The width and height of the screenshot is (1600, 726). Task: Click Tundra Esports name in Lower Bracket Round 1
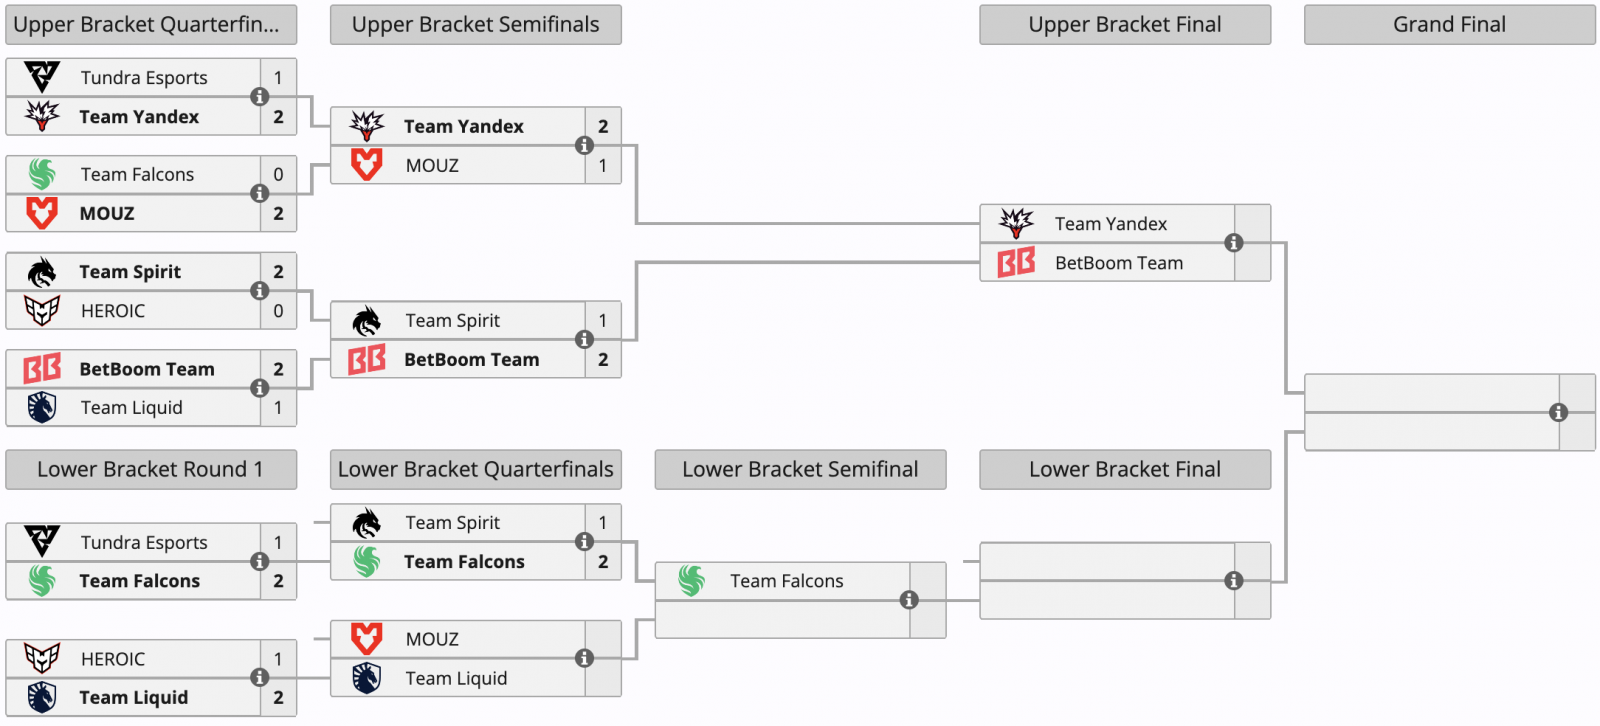(144, 542)
